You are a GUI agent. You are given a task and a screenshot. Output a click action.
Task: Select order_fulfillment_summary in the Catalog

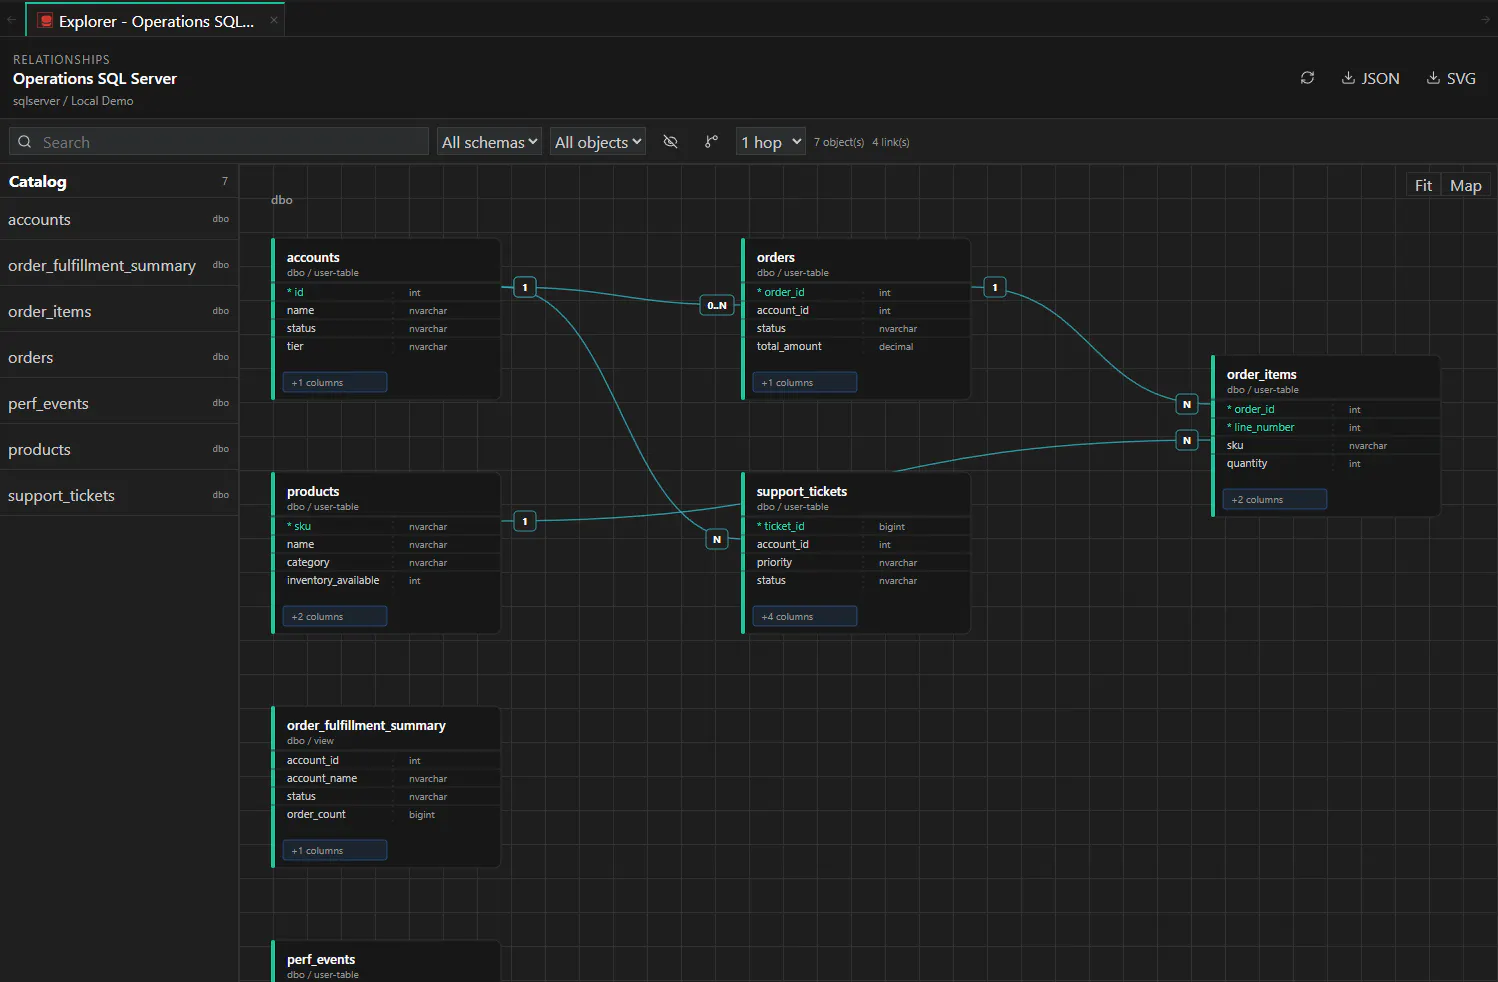coord(119,265)
